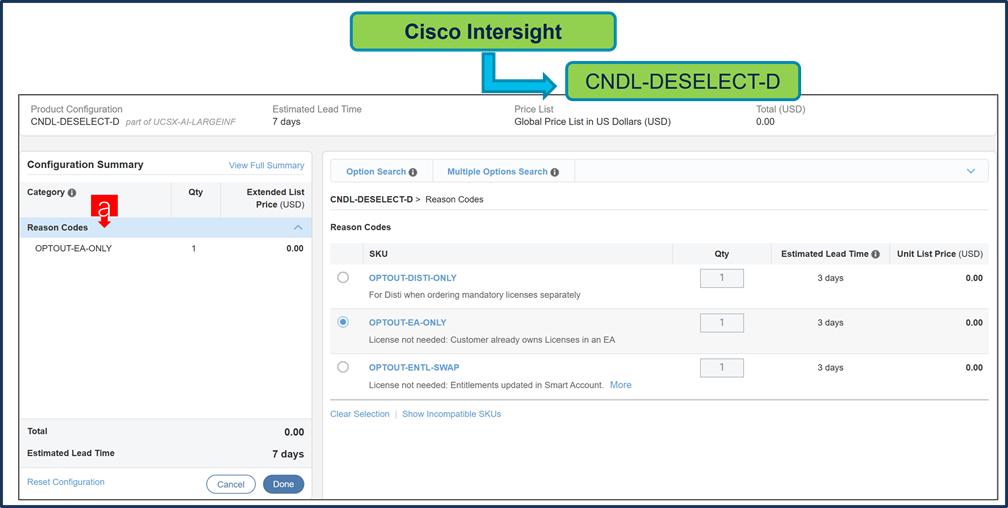Select the OPTOUT-DISTI-ONLY radio button
This screenshot has width=1008, height=508.
[343, 277]
